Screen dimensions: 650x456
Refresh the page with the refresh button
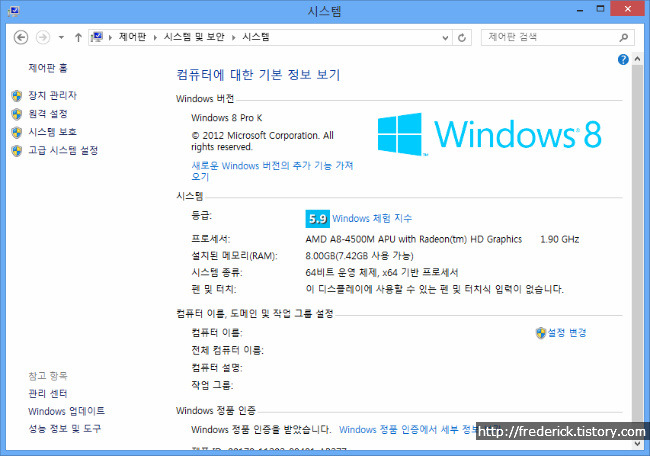coord(462,38)
